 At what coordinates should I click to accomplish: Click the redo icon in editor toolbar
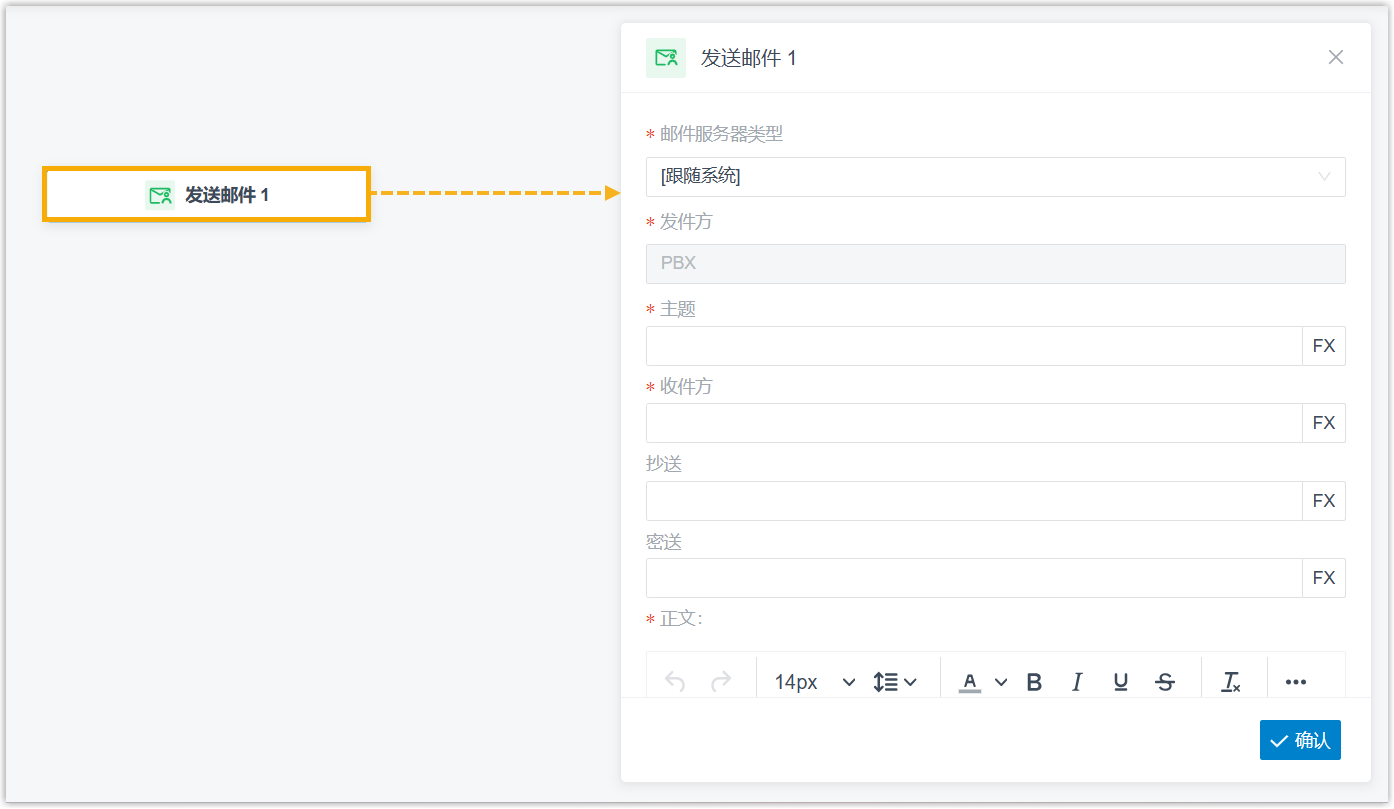pos(720,682)
